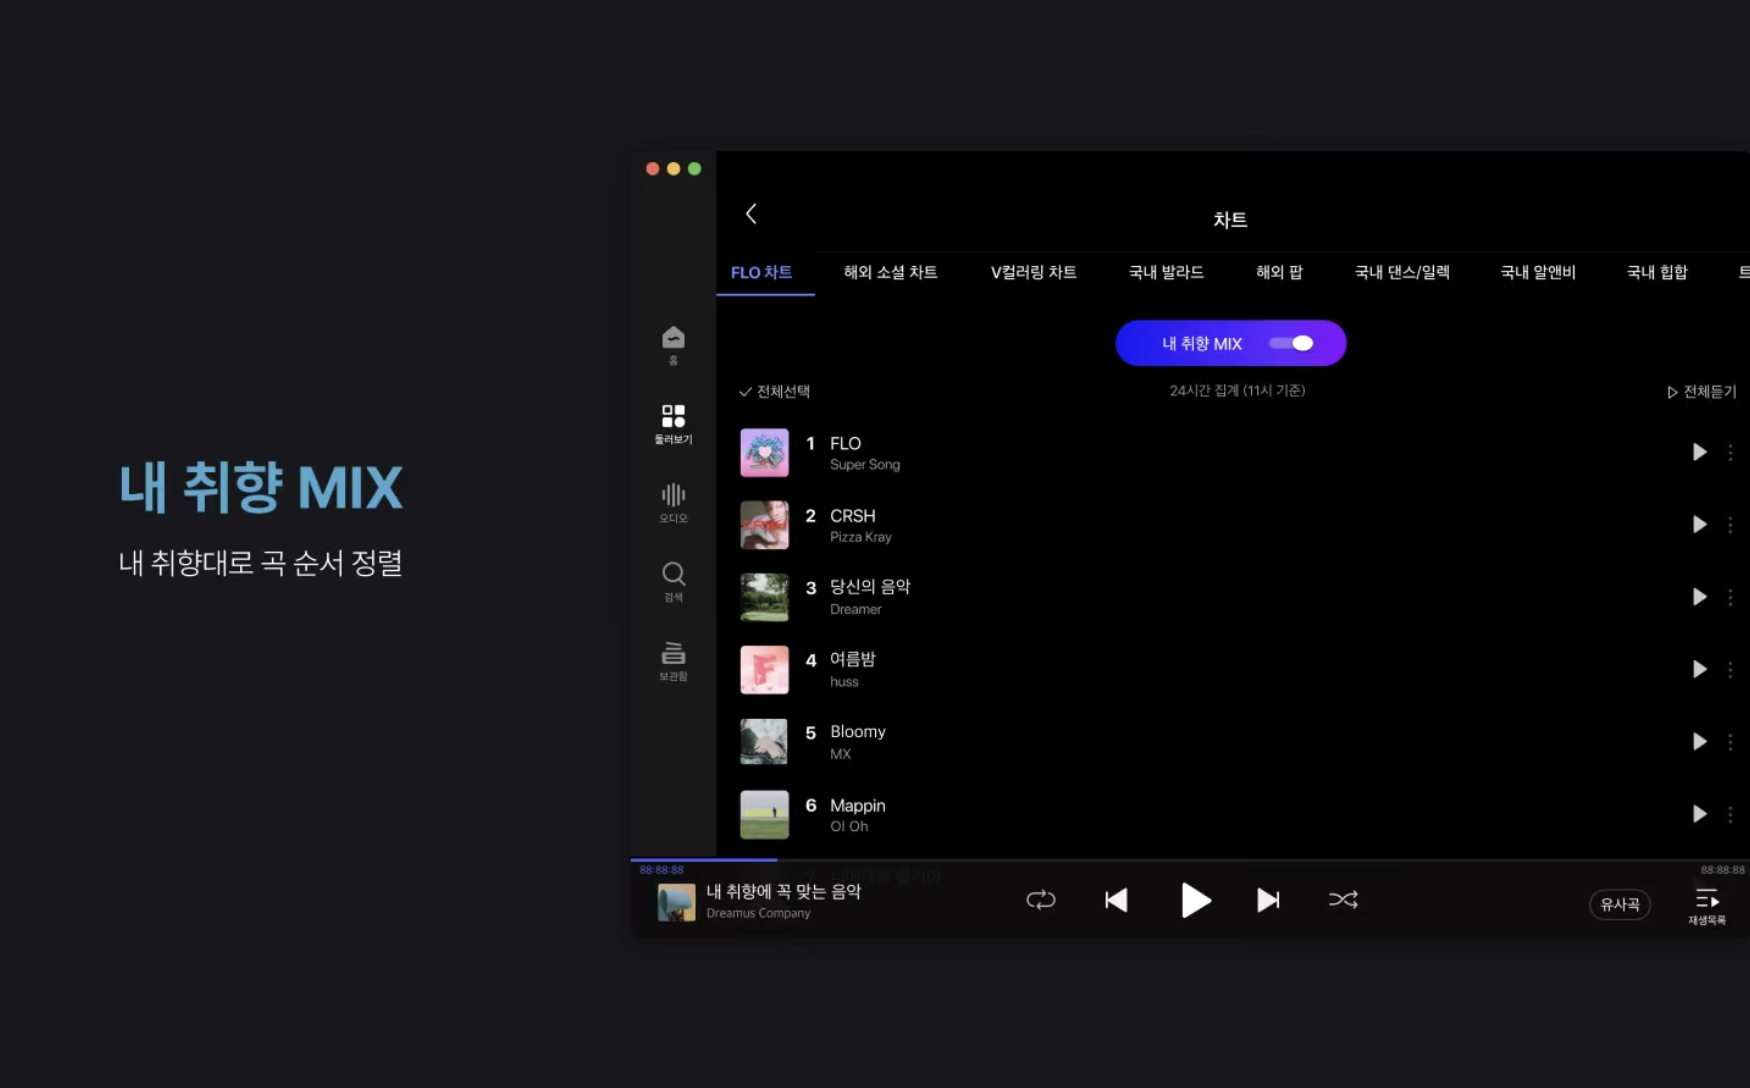
Task: Click artist name Dreamus Company
Action: (758, 913)
